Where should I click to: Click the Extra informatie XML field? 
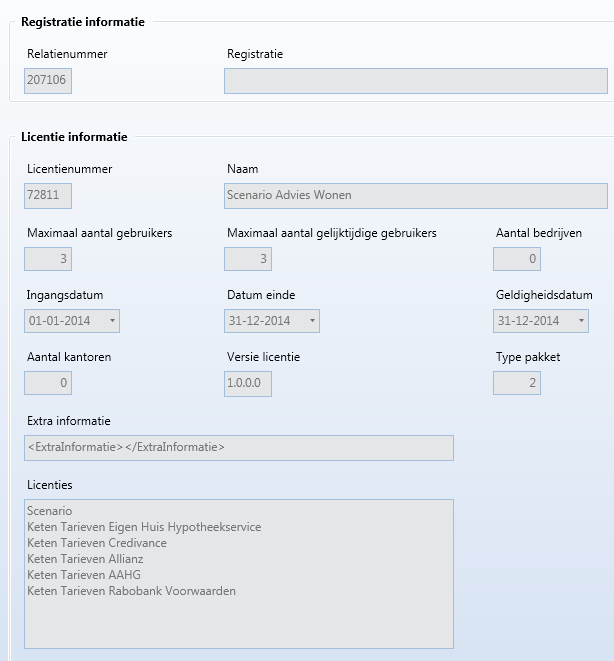239,448
